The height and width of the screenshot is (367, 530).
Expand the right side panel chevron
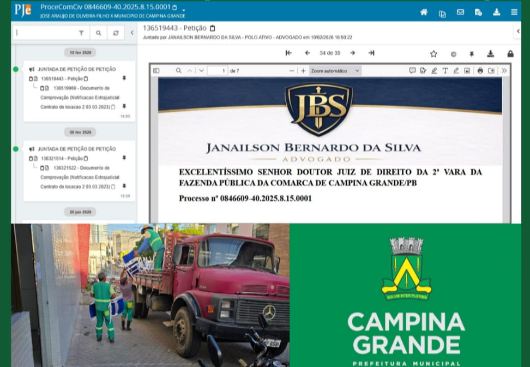coord(518,31)
